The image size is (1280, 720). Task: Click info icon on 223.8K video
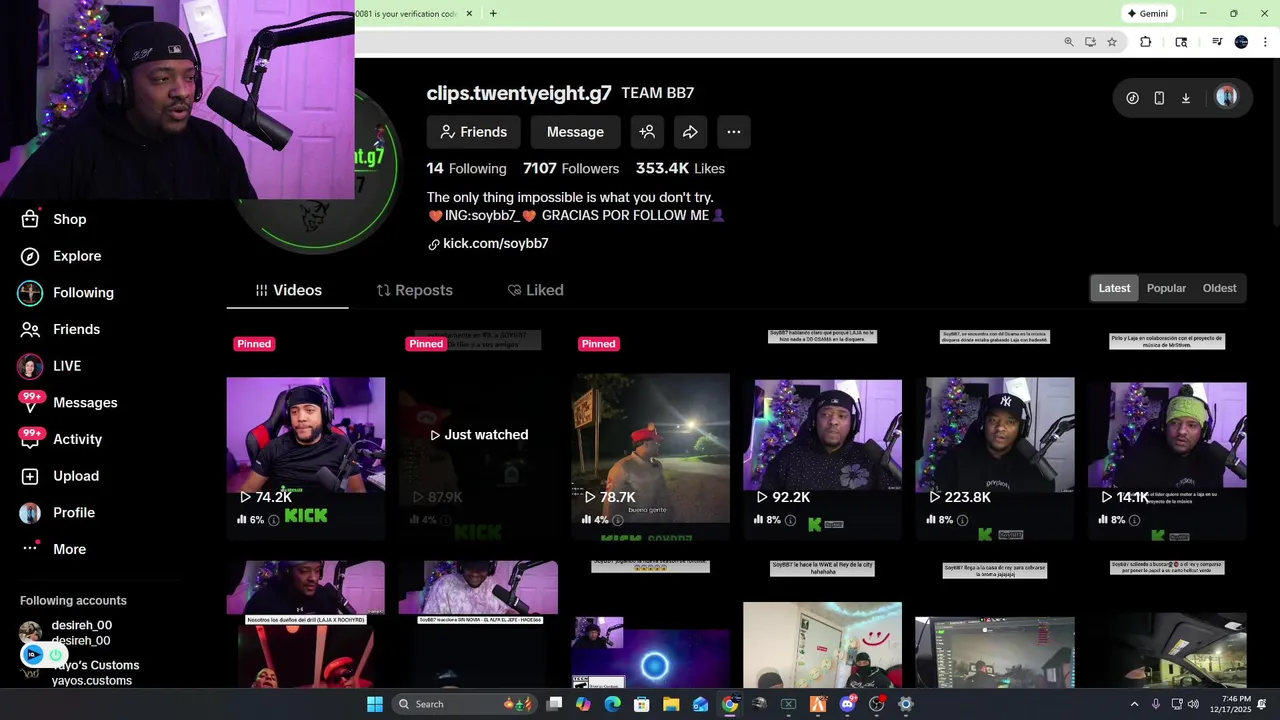(962, 520)
